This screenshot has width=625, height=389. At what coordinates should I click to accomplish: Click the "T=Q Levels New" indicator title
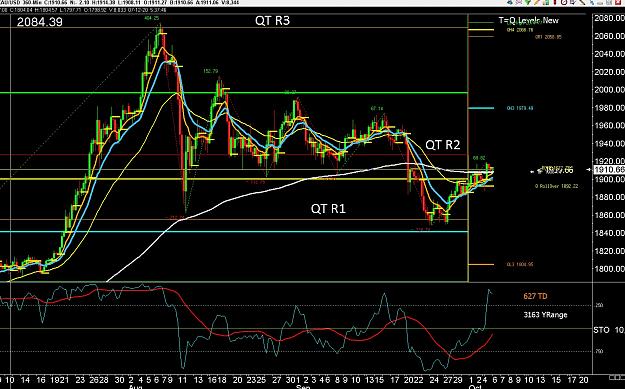click(529, 20)
